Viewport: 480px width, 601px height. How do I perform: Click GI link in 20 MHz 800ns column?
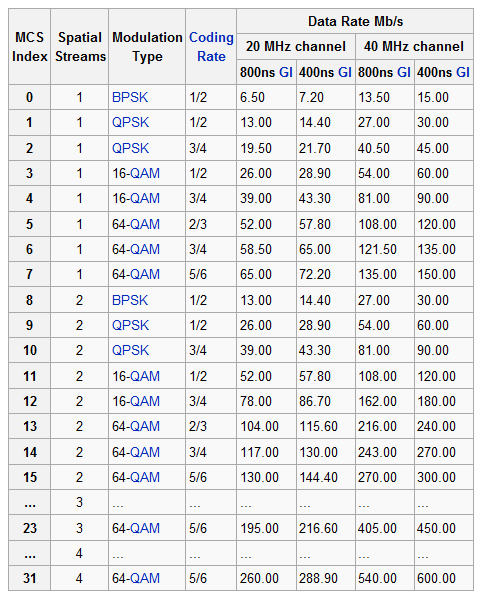(286, 72)
